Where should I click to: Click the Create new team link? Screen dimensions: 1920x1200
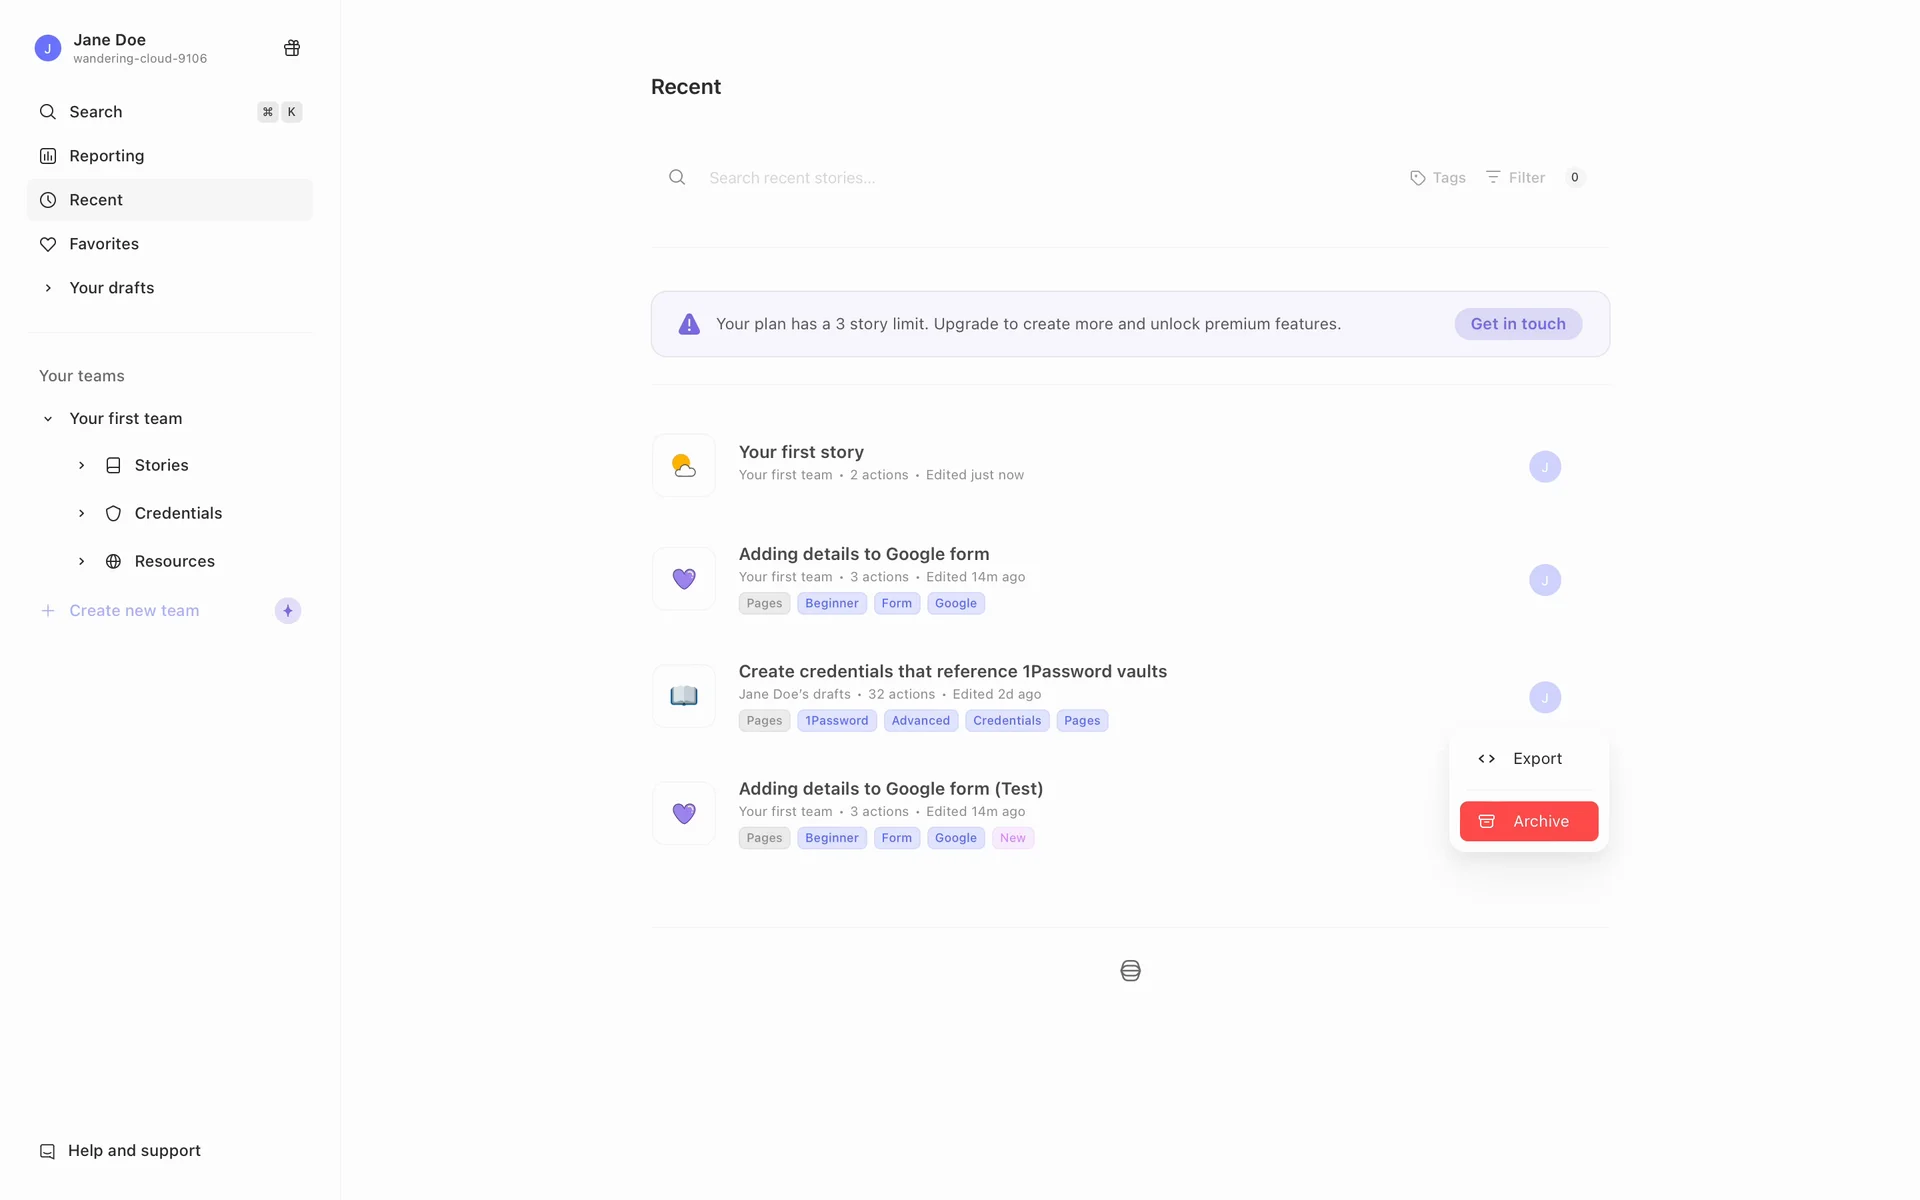[x=134, y=611]
